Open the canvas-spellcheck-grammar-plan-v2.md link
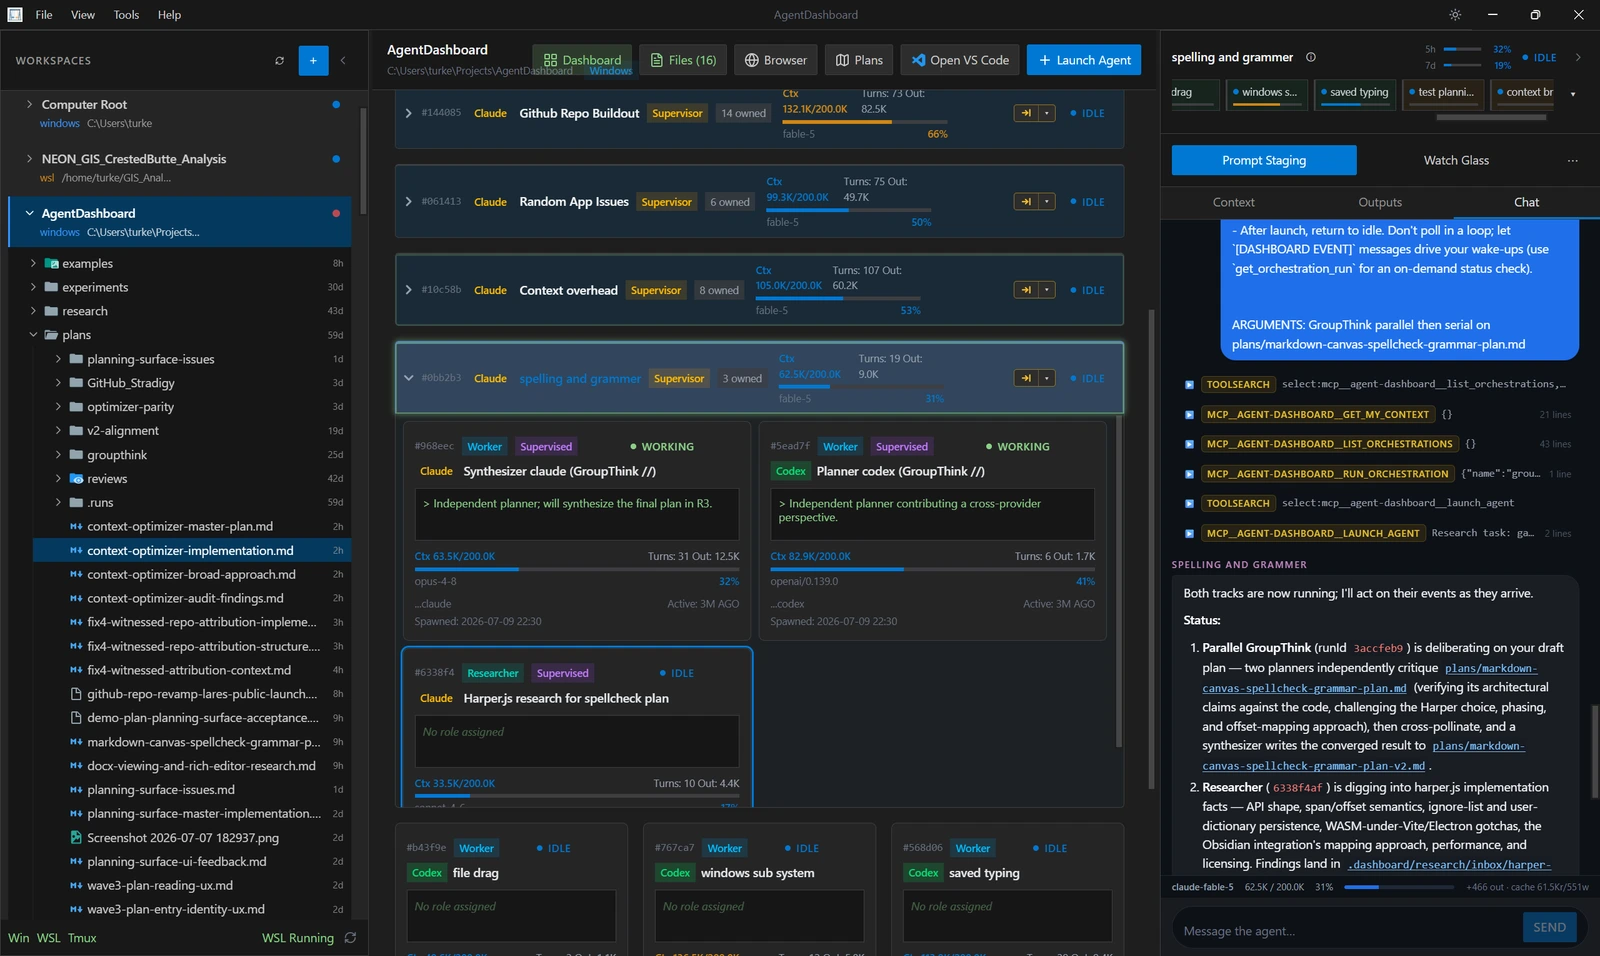1600x956 pixels. pyautogui.click(x=1363, y=756)
